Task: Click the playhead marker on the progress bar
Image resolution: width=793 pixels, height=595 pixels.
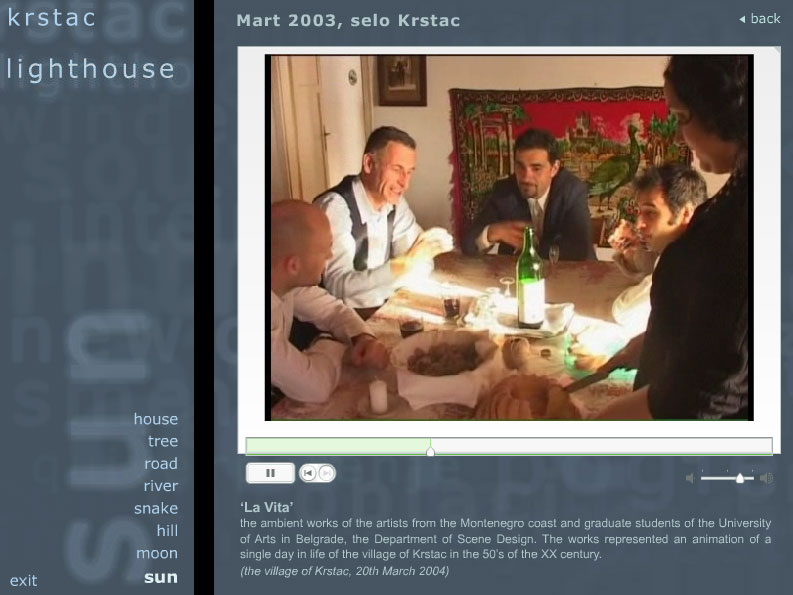Action: [430, 451]
